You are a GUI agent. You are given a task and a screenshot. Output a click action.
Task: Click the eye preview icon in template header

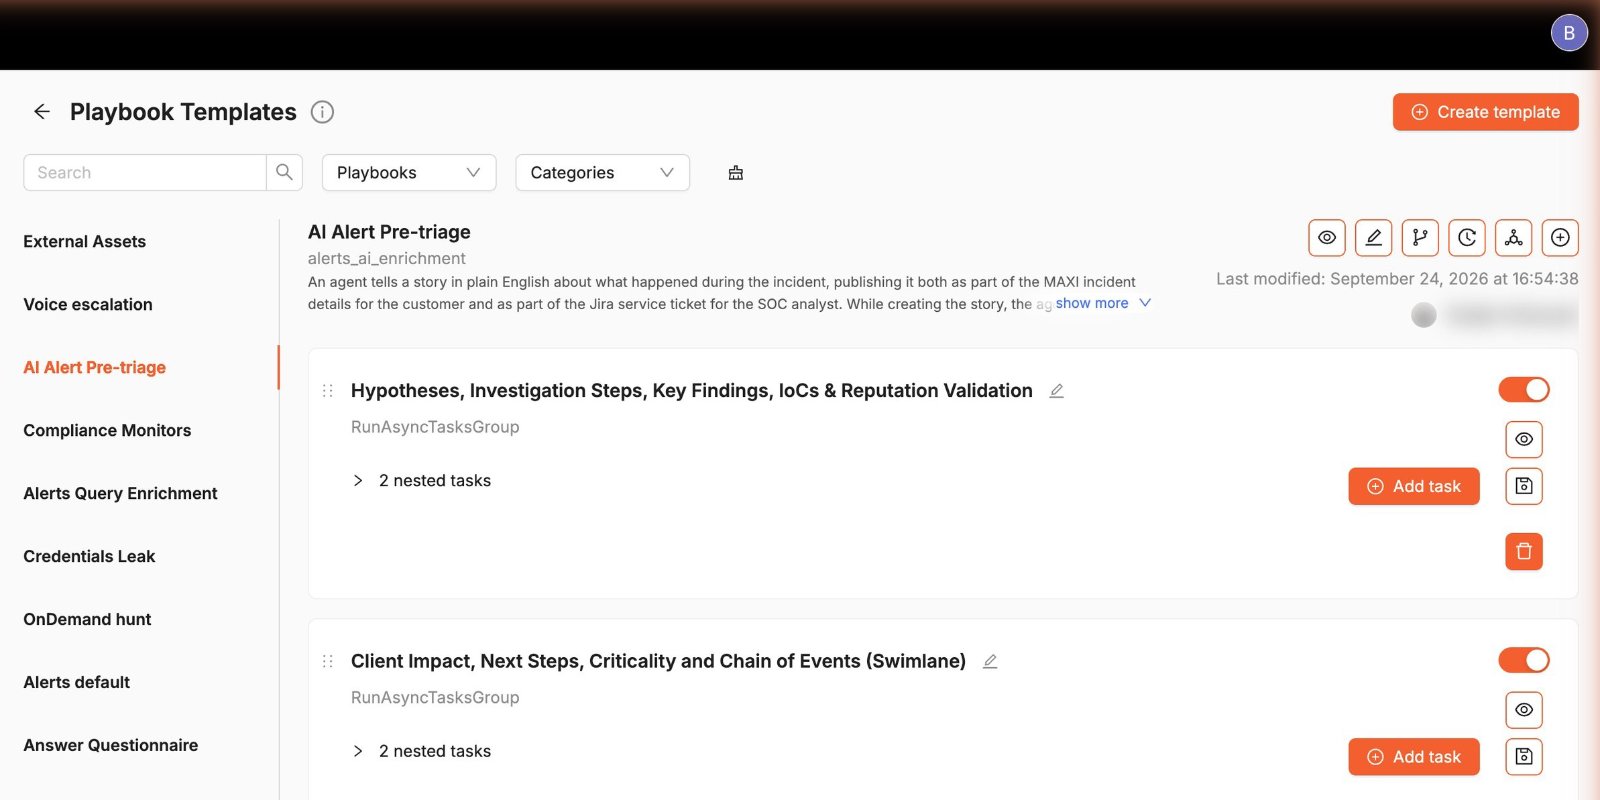pyautogui.click(x=1327, y=238)
